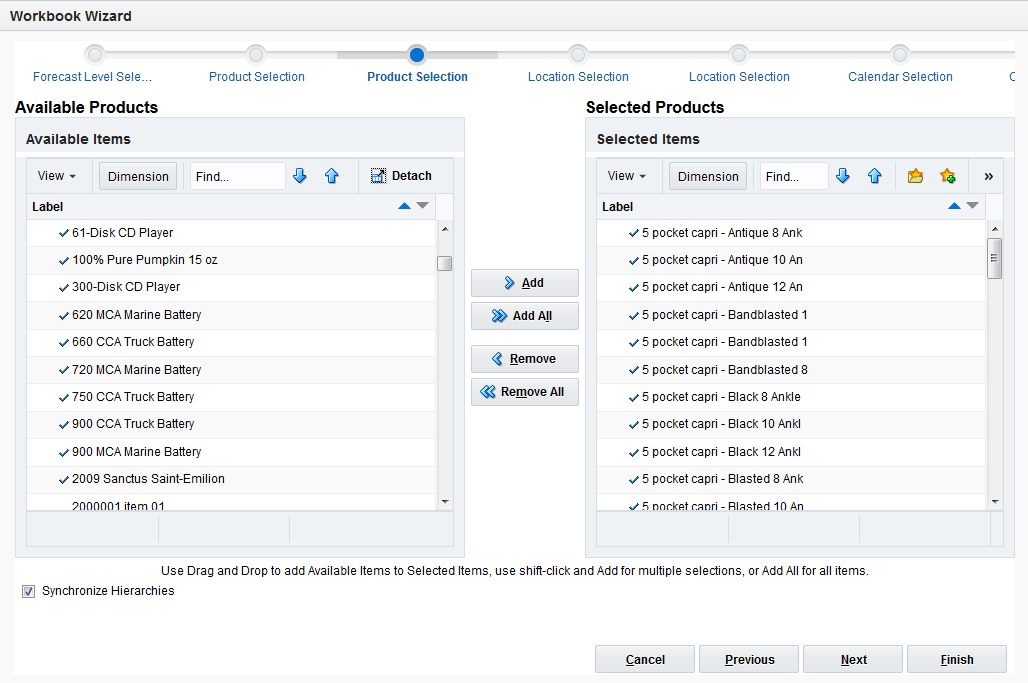Select 620 MCA Marine Battery item
1028x683 pixels.
231,315
